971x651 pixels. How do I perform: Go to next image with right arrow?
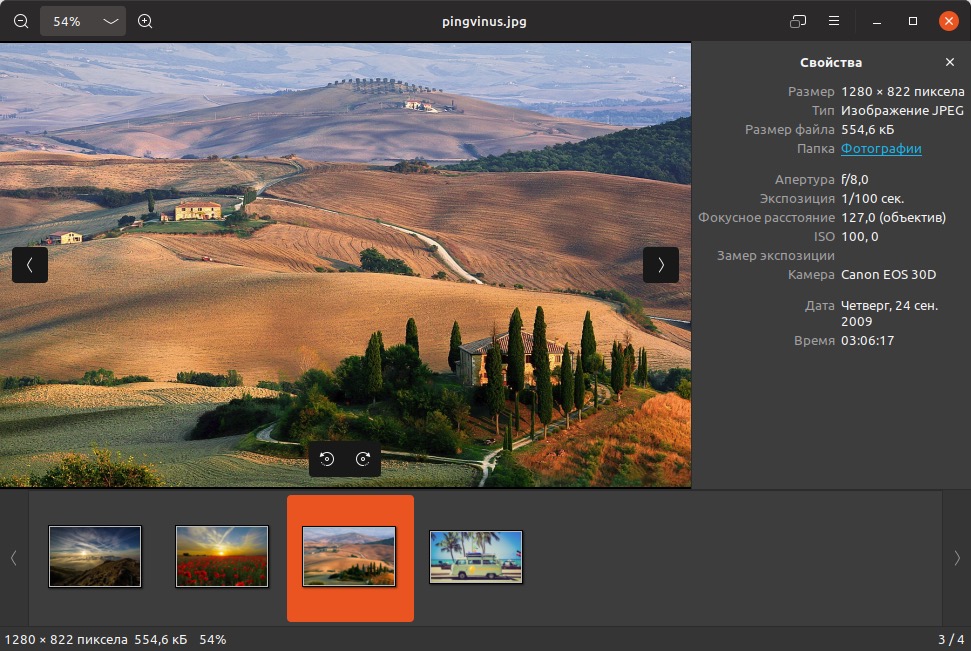pyautogui.click(x=661, y=265)
